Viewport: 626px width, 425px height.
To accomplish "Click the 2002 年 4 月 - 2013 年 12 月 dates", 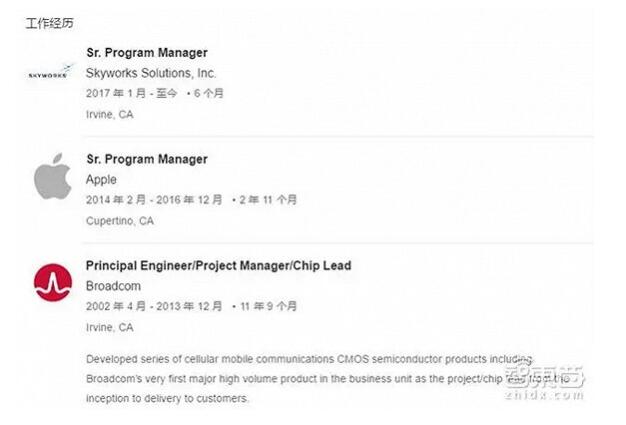I will pyautogui.click(x=154, y=306).
